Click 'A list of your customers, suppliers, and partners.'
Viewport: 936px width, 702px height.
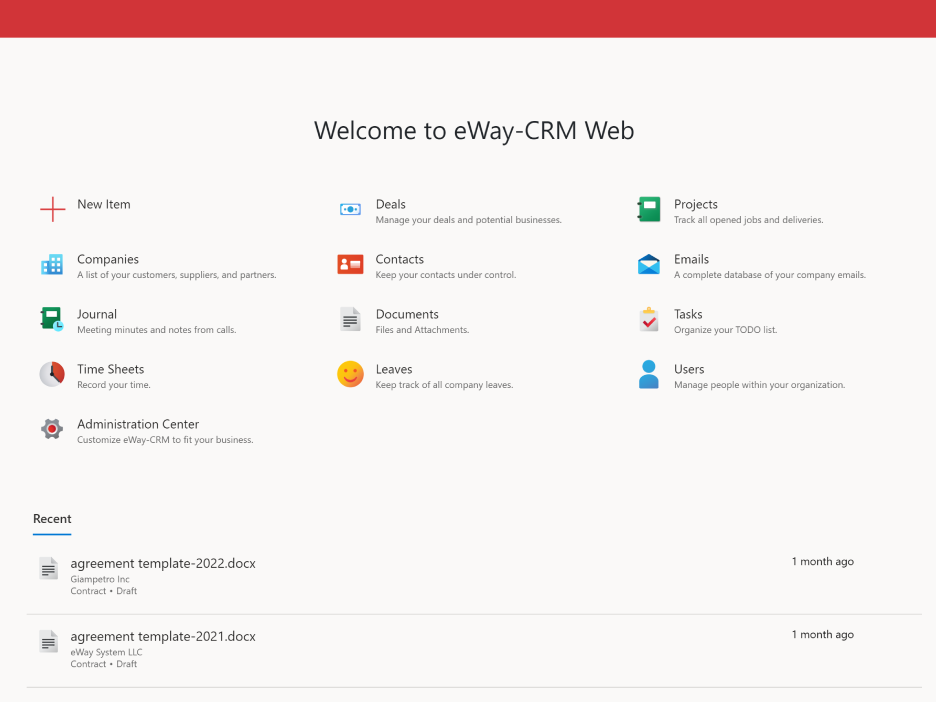coord(177,275)
